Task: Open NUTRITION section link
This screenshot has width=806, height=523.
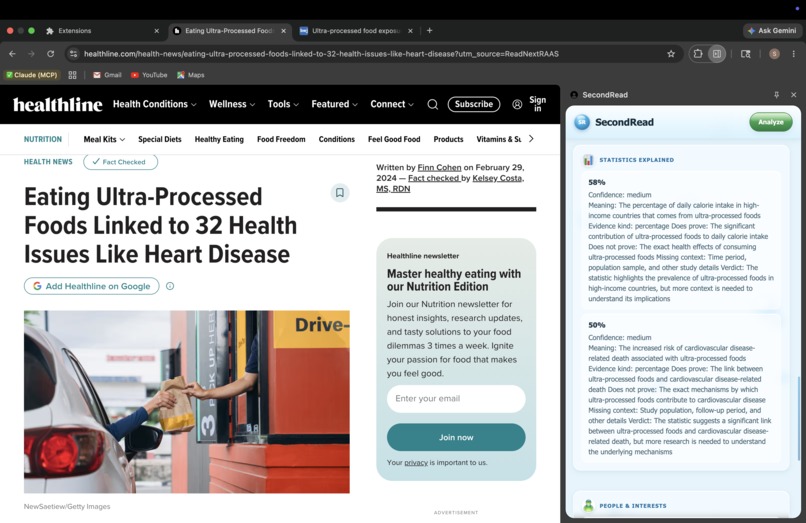Action: pyautogui.click(x=43, y=139)
